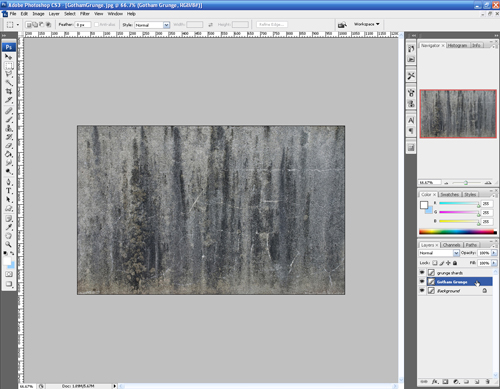Swap foreground and background colors in the toolbox
Viewport: 500px width, 389px height.
click(12, 253)
